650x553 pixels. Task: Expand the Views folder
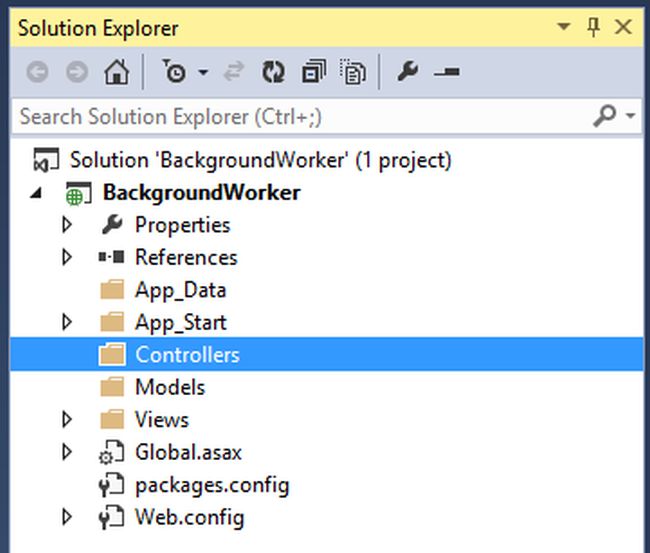coord(67,419)
